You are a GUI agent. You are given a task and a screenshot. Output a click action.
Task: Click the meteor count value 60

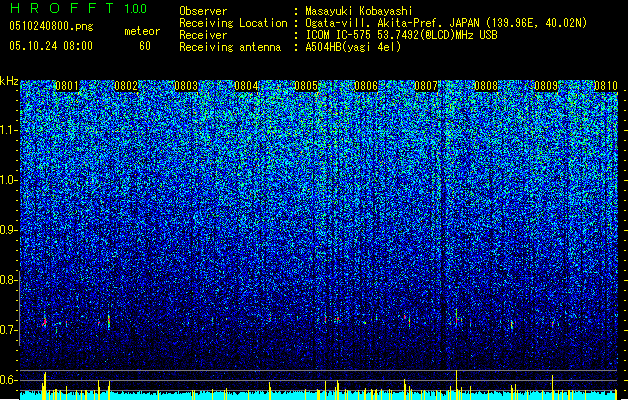pos(145,46)
